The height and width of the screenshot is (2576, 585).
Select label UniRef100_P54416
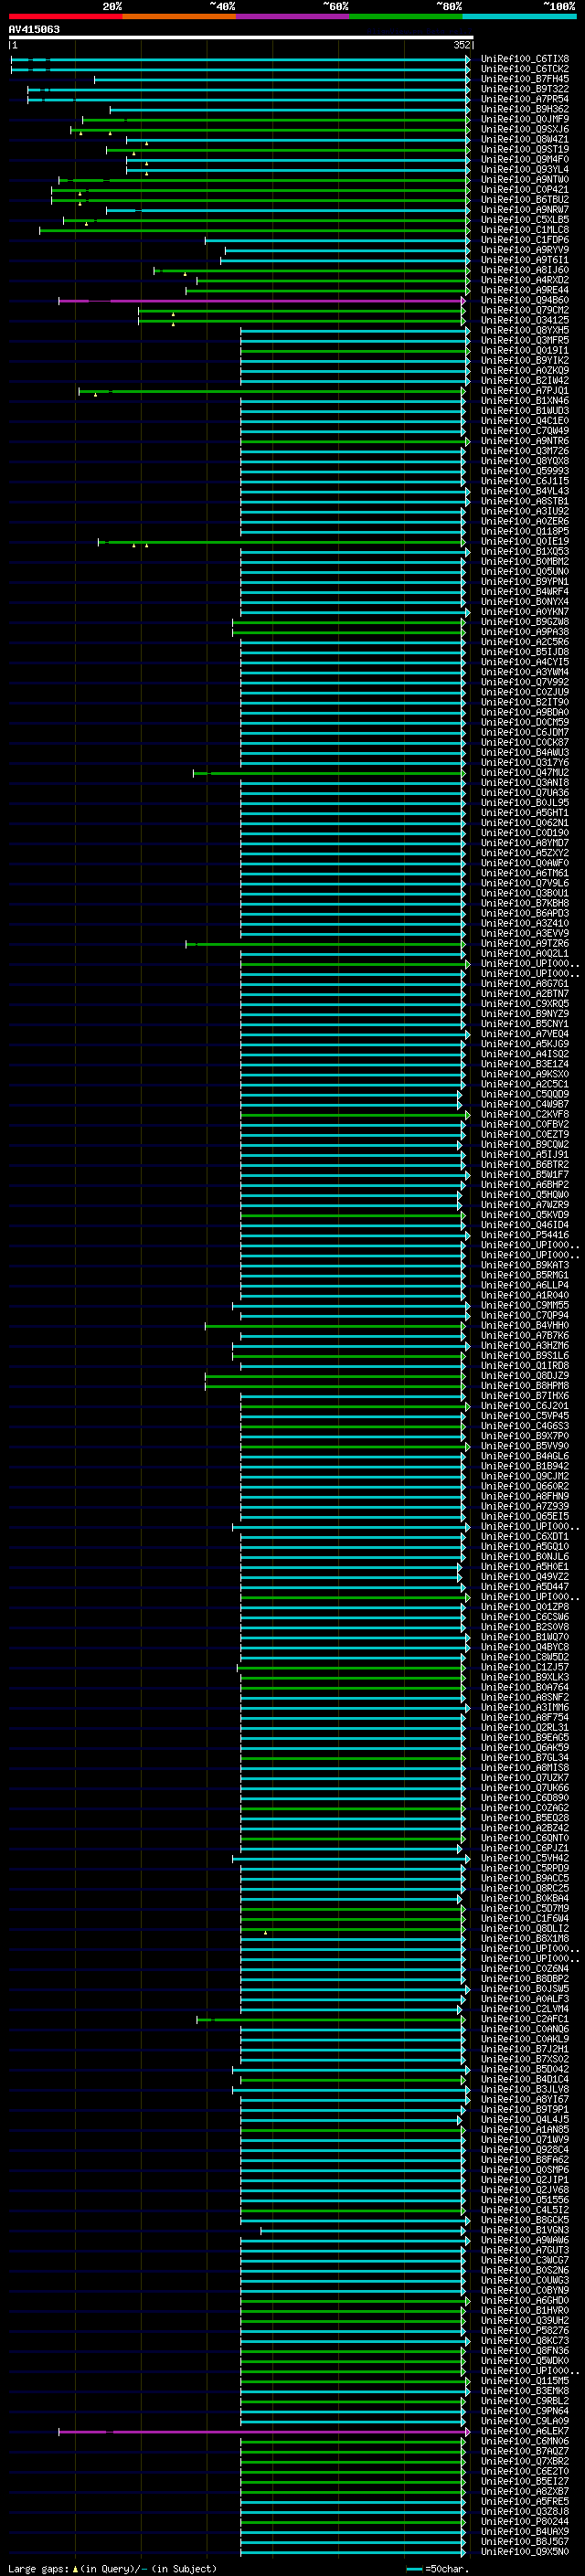524,1235
